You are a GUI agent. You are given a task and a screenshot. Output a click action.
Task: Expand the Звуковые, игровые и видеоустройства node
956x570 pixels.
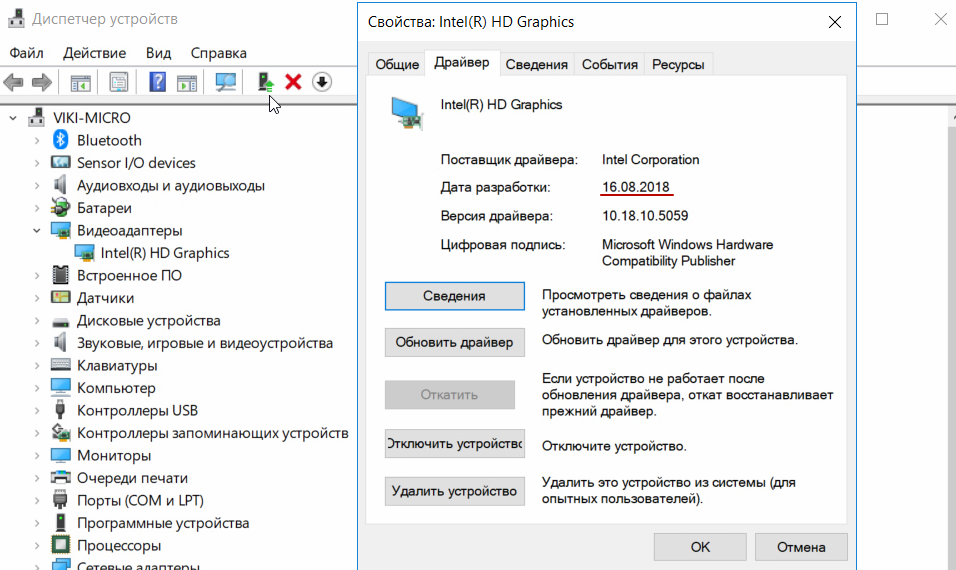pos(37,343)
